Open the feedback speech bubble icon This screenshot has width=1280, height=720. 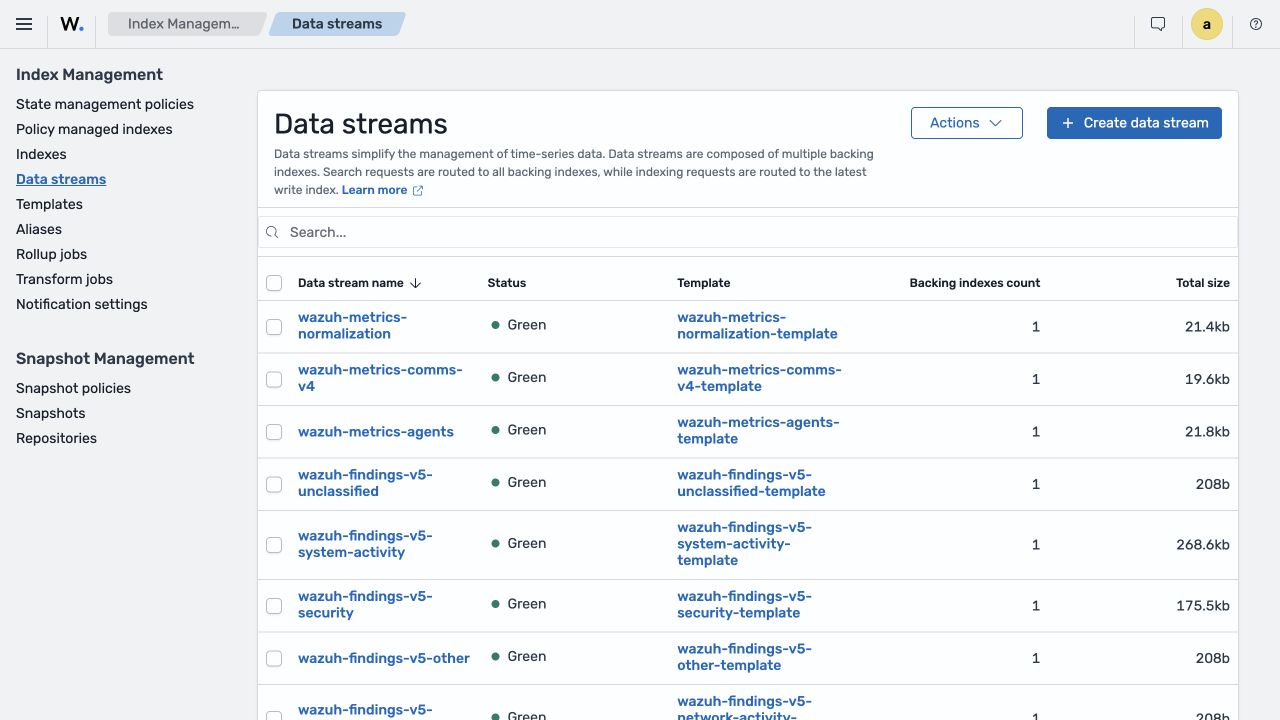1158,24
